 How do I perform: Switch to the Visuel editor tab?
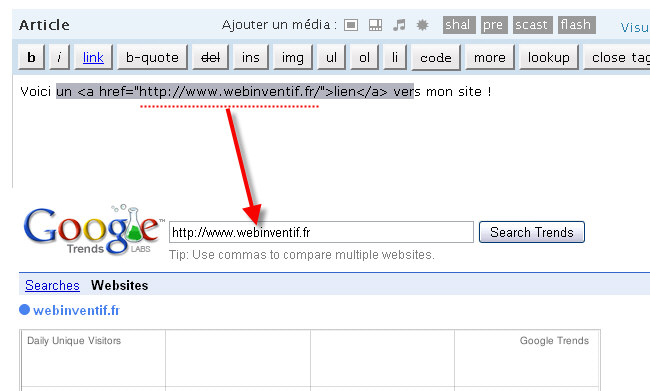click(x=635, y=27)
